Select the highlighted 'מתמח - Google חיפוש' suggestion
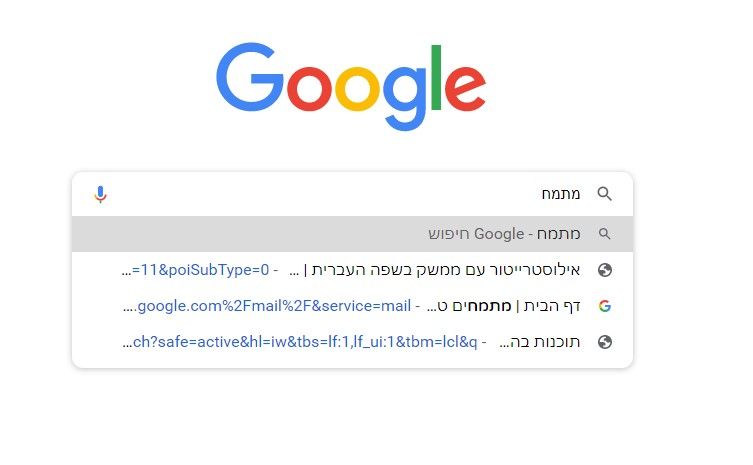The image size is (753, 465). (352, 234)
